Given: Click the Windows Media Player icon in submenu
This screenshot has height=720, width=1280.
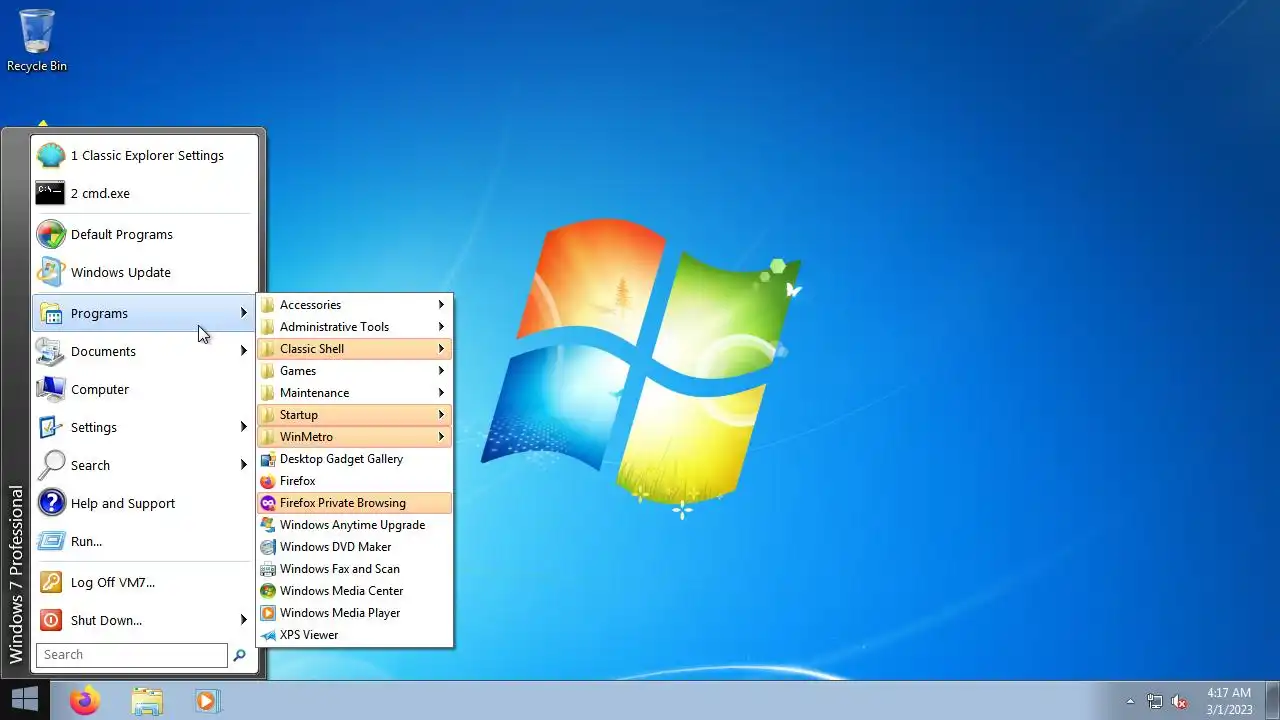Looking at the screenshot, I should [x=267, y=613].
